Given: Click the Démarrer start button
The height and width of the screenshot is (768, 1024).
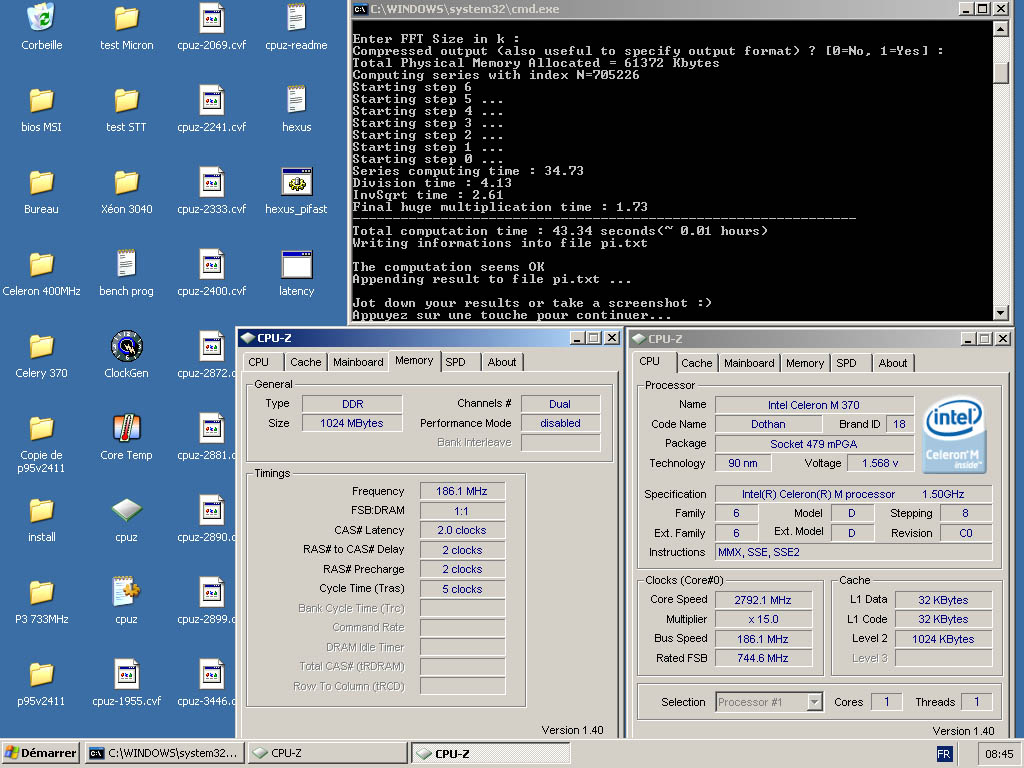Looking at the screenshot, I should pos(40,753).
